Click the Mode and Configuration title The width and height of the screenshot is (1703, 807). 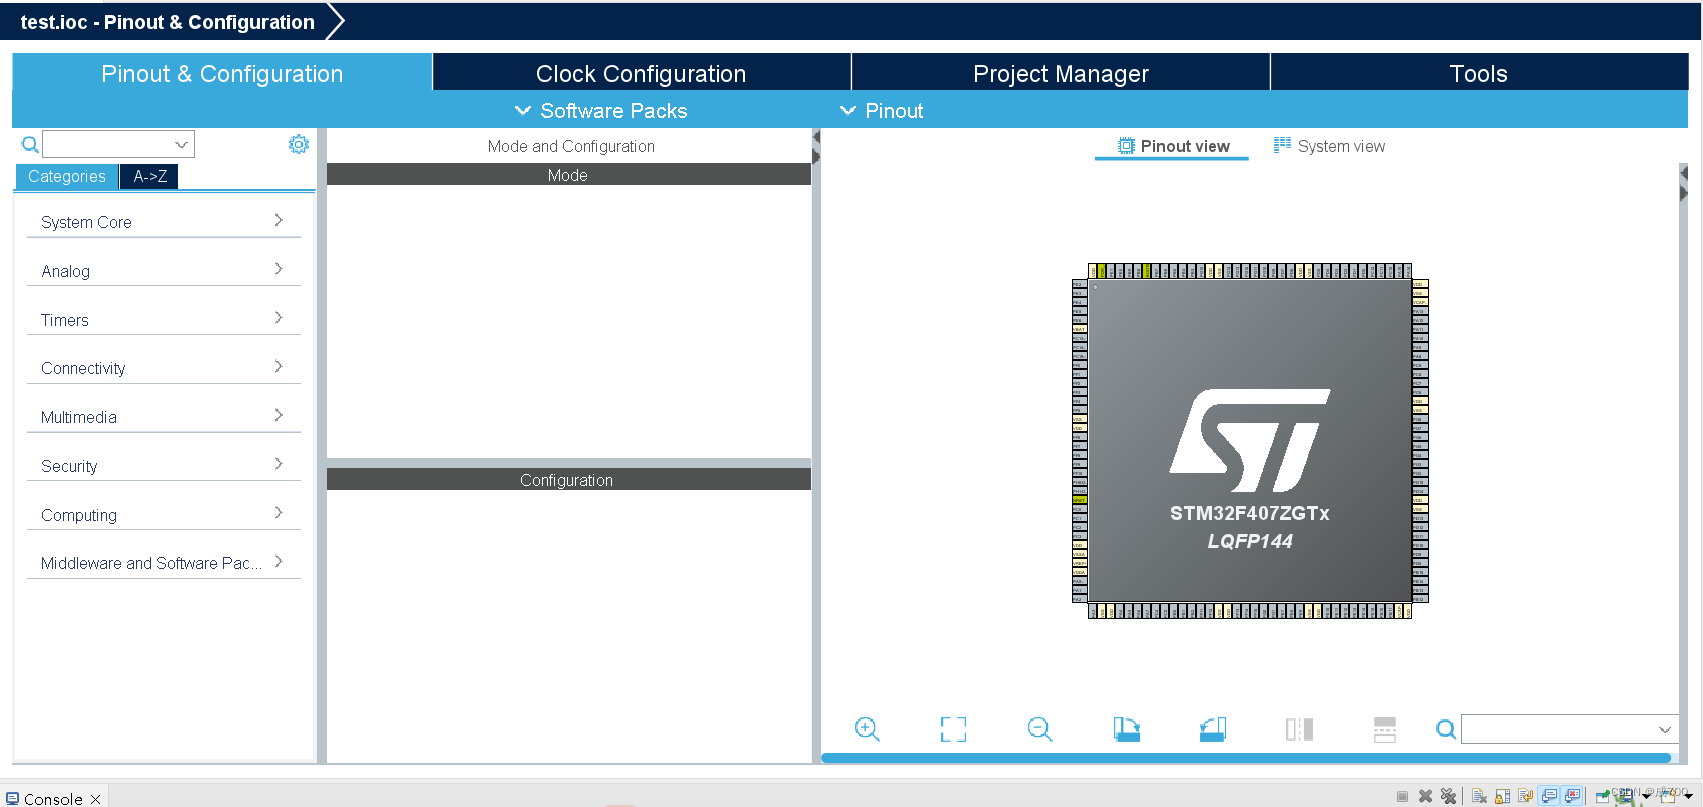coord(571,146)
